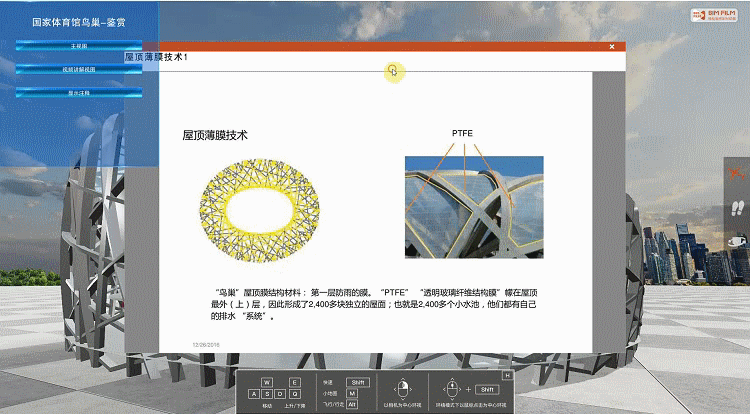The height and width of the screenshot is (414, 750).
Task: Click the bottom icon in right sidebar
Action: (737, 241)
